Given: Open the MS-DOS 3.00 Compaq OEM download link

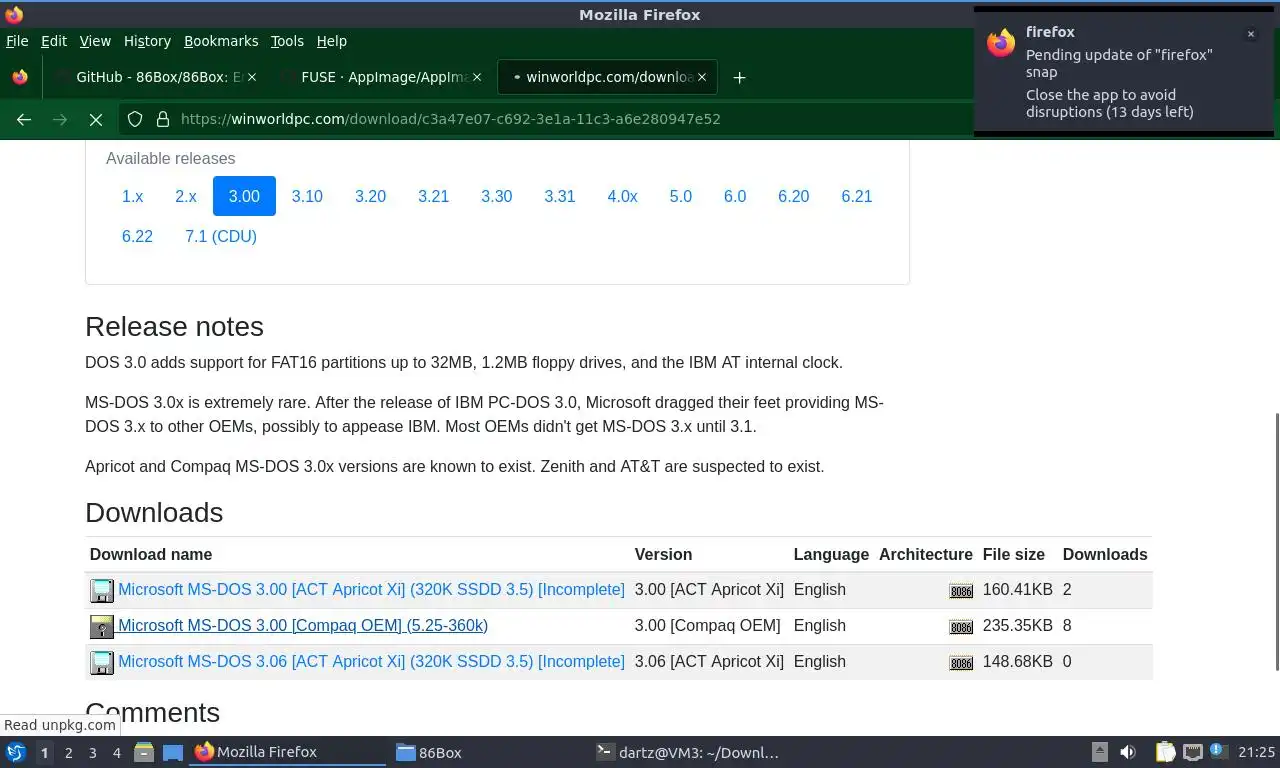Looking at the screenshot, I should (303, 626).
